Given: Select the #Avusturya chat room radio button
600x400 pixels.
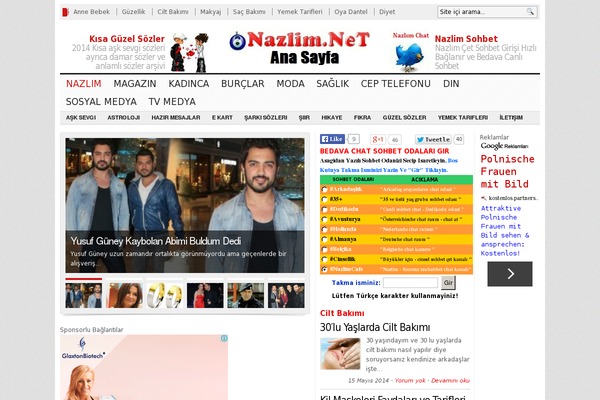Looking at the screenshot, I should (x=324, y=219).
